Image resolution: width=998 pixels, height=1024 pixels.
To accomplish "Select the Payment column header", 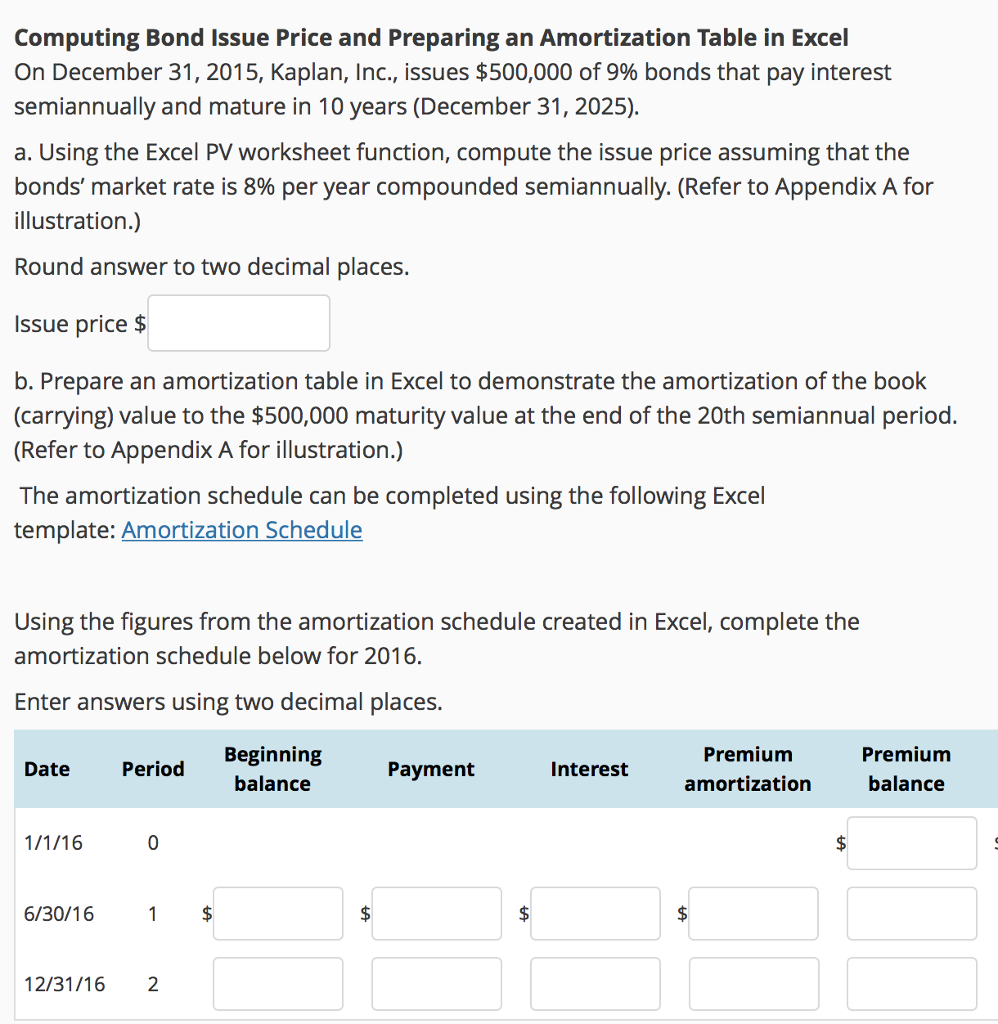I will pyautogui.click(x=430, y=769).
